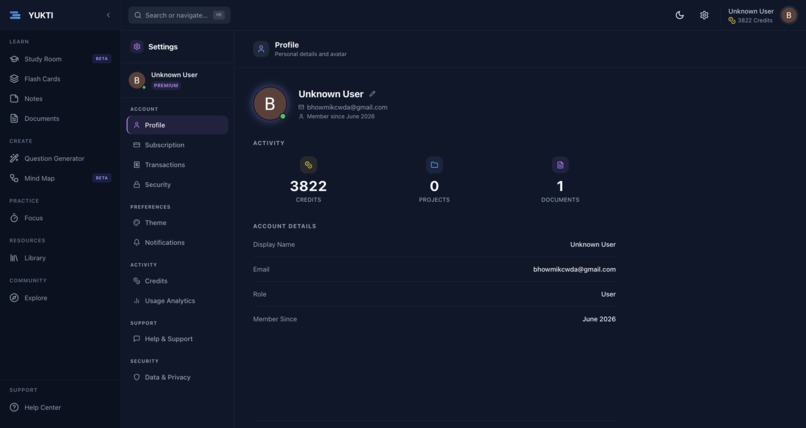The image size is (806, 428).
Task: Click the Theme palette icon
Action: (137, 222)
